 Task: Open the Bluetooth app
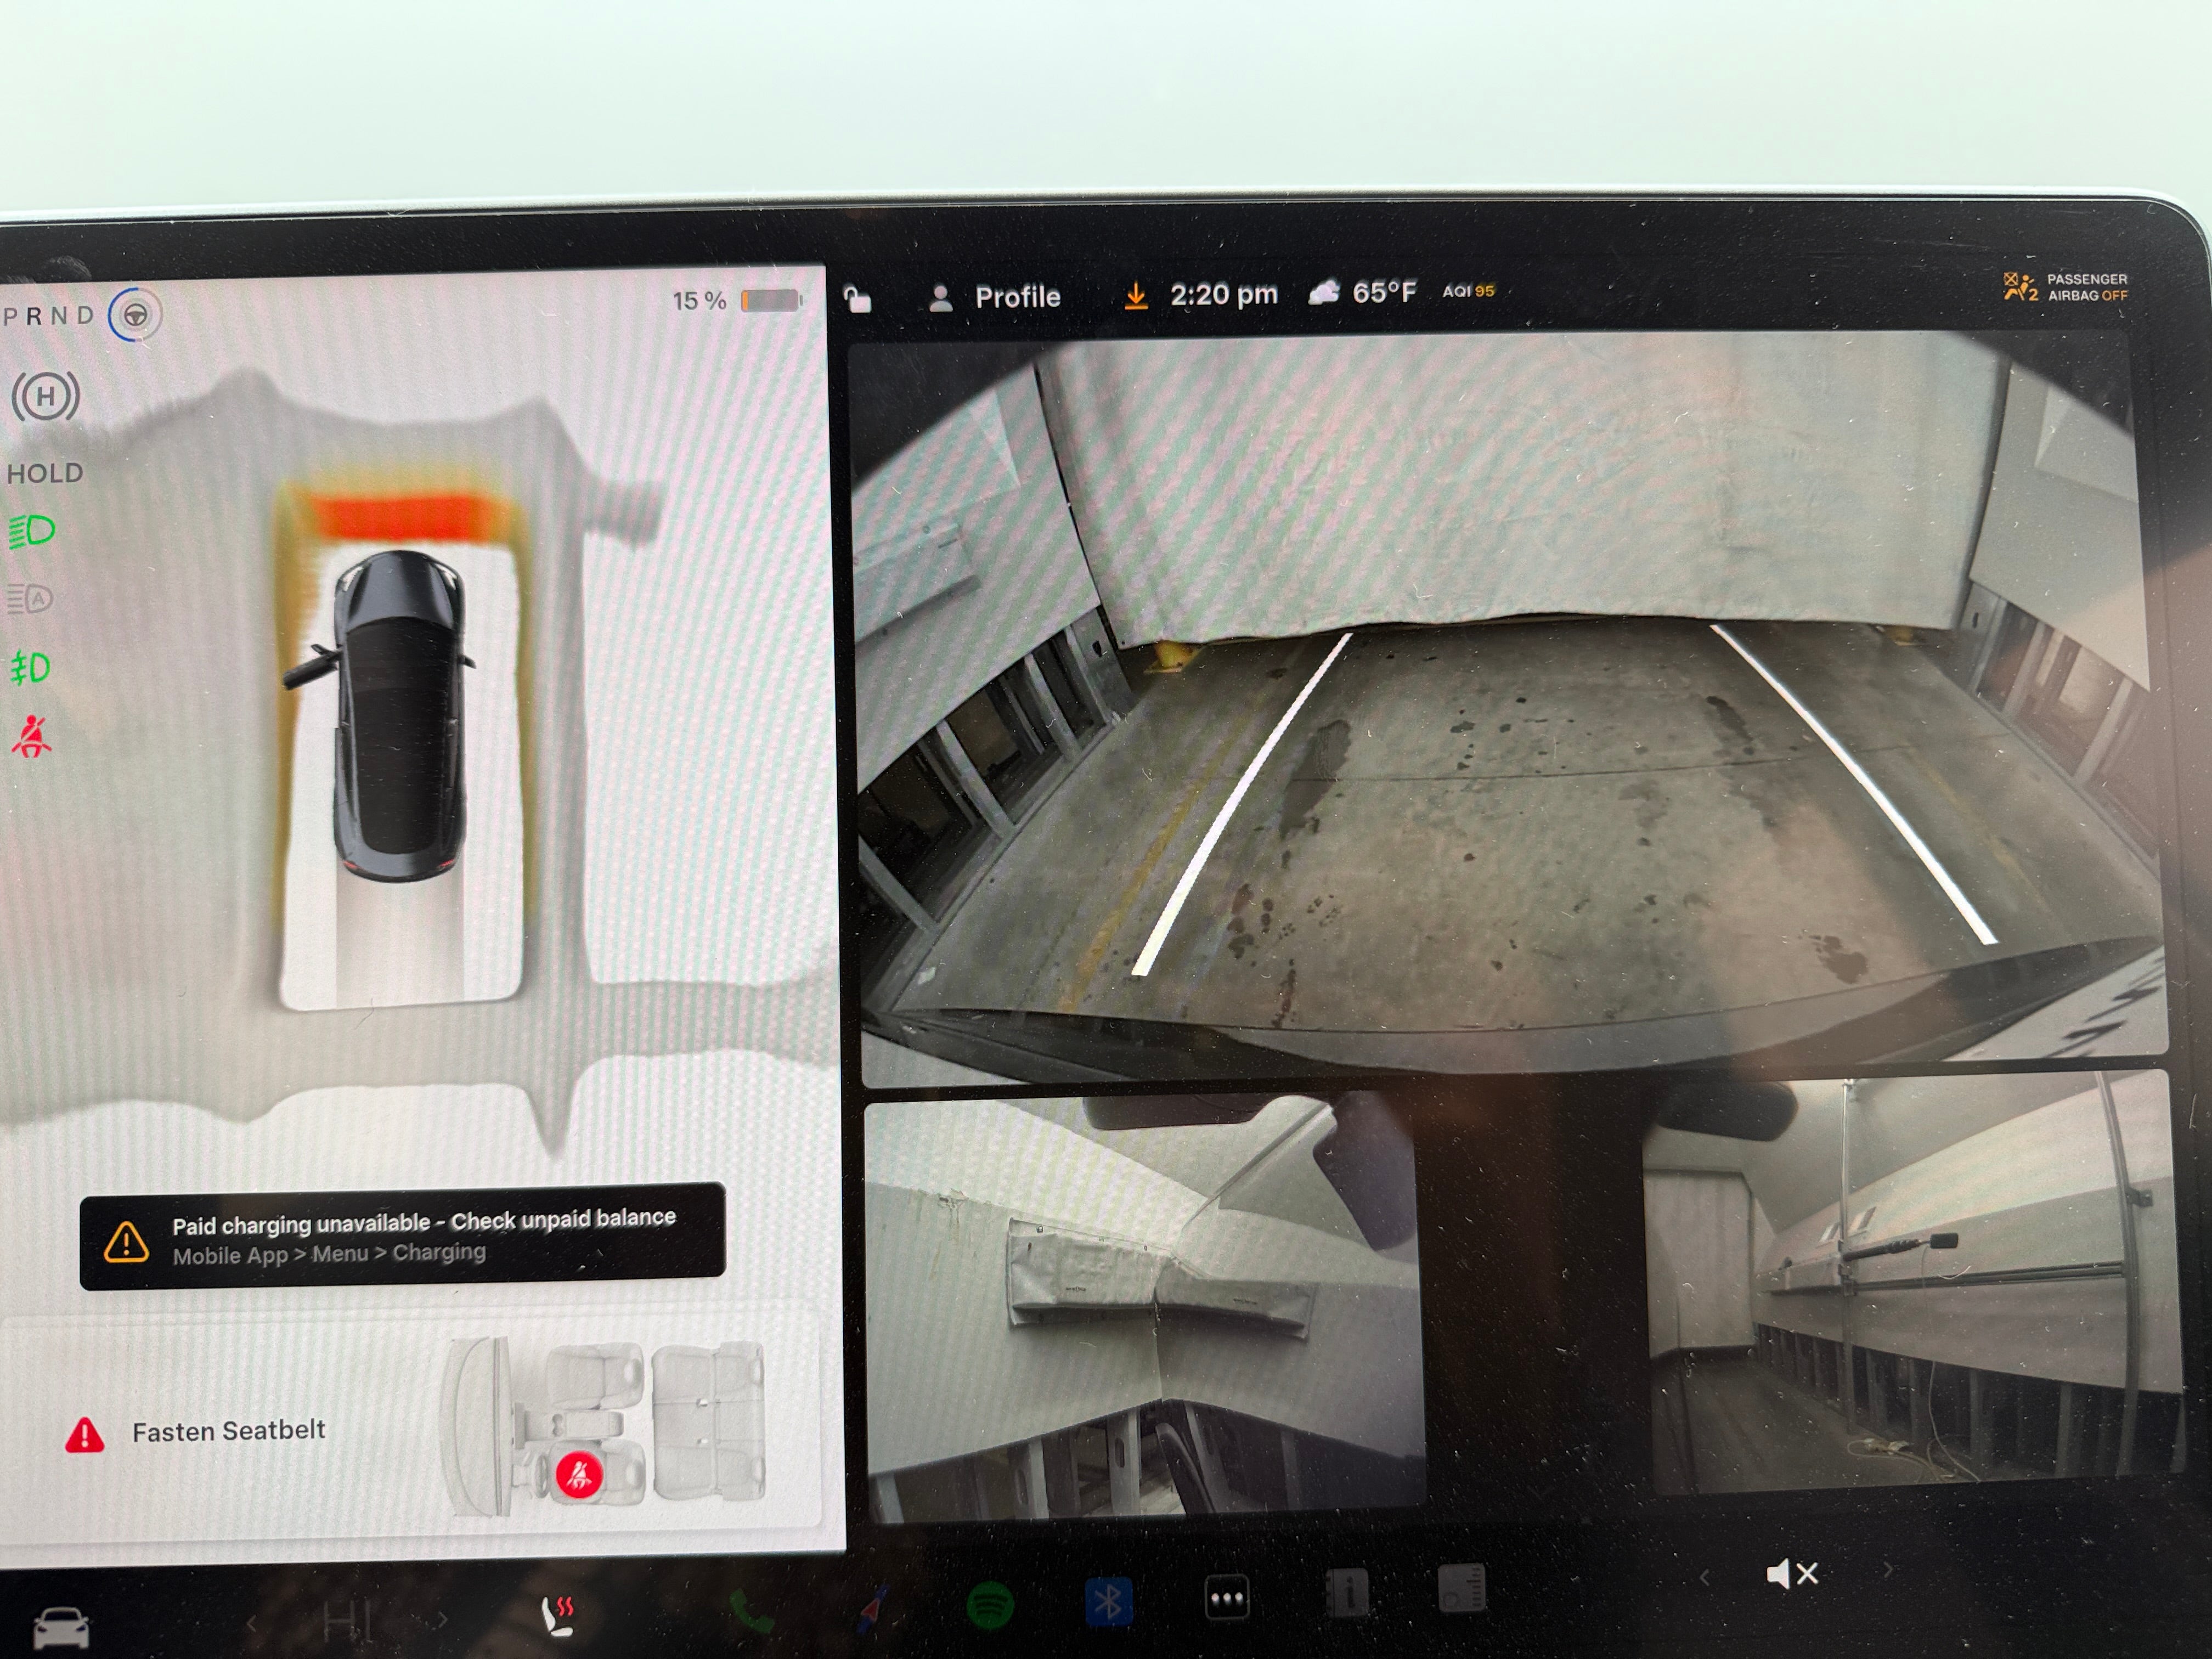[1108, 1602]
